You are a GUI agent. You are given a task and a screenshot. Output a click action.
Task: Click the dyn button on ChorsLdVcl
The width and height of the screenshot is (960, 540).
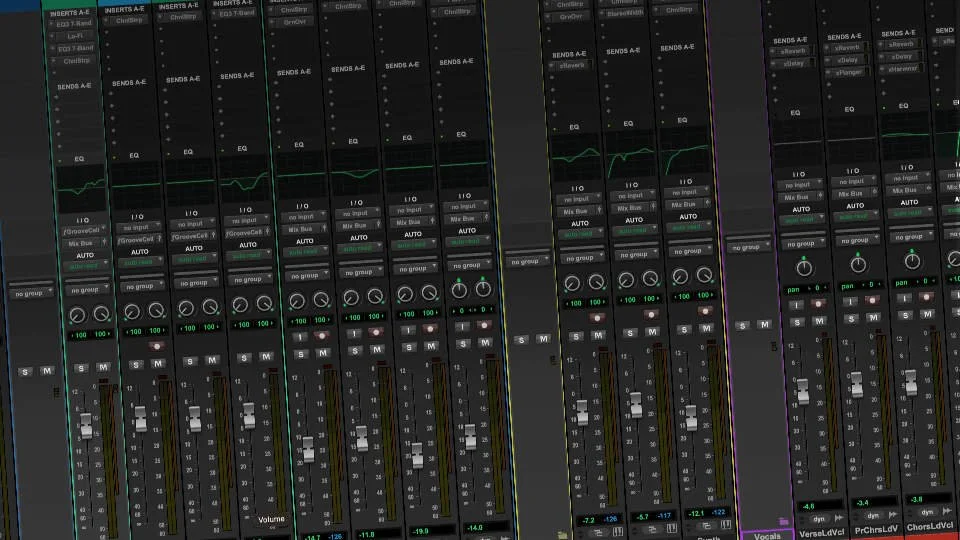[926, 512]
